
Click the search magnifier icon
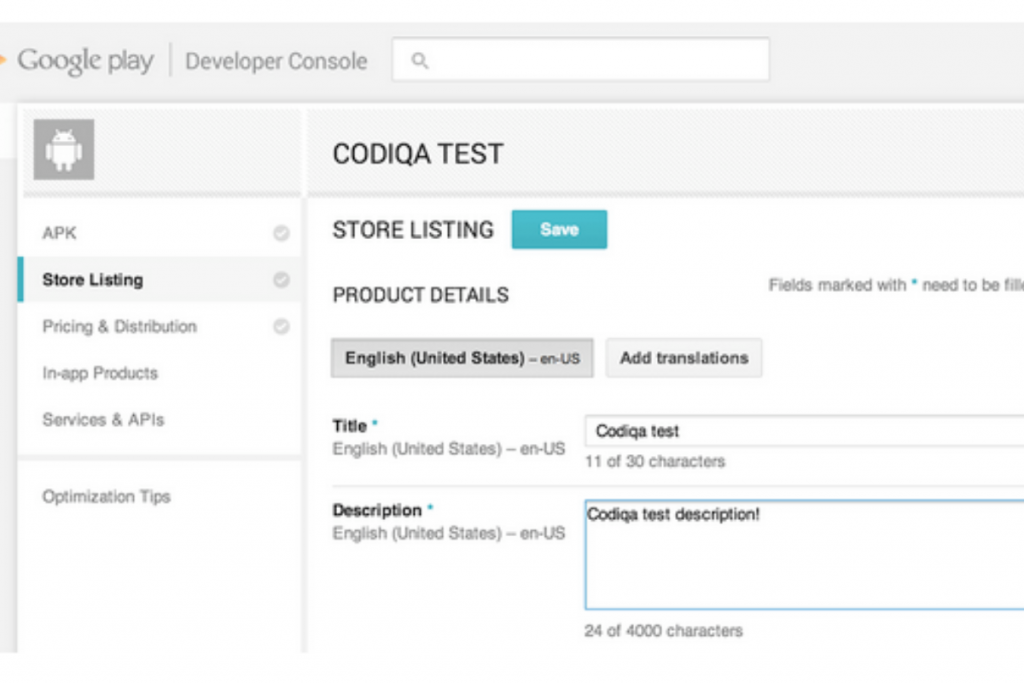pos(420,61)
